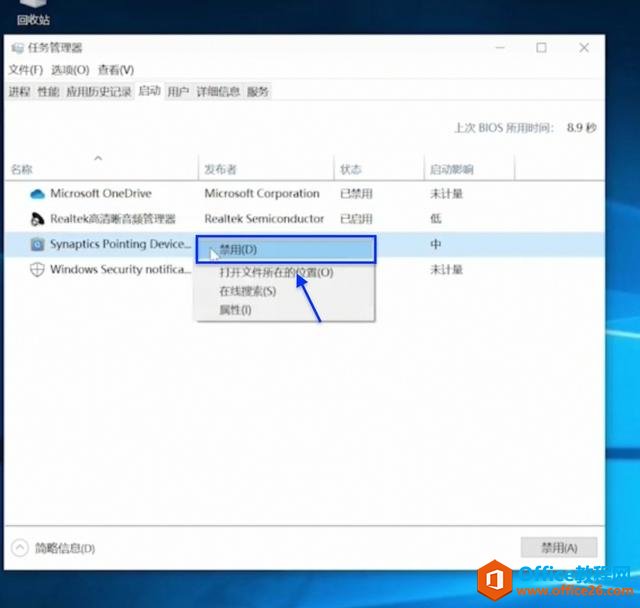
Task: Maximize the Task Manager window
Action: pyautogui.click(x=541, y=48)
